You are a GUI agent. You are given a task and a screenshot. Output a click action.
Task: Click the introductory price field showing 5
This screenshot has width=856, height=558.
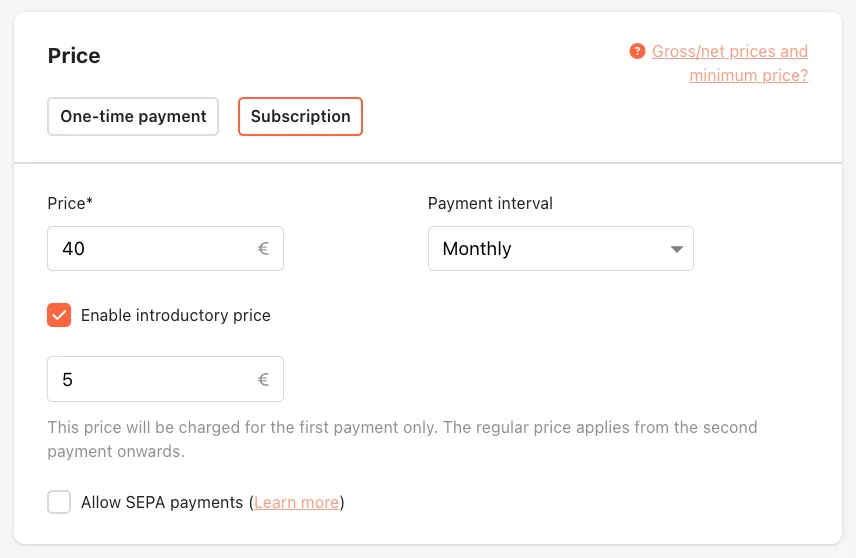[165, 379]
